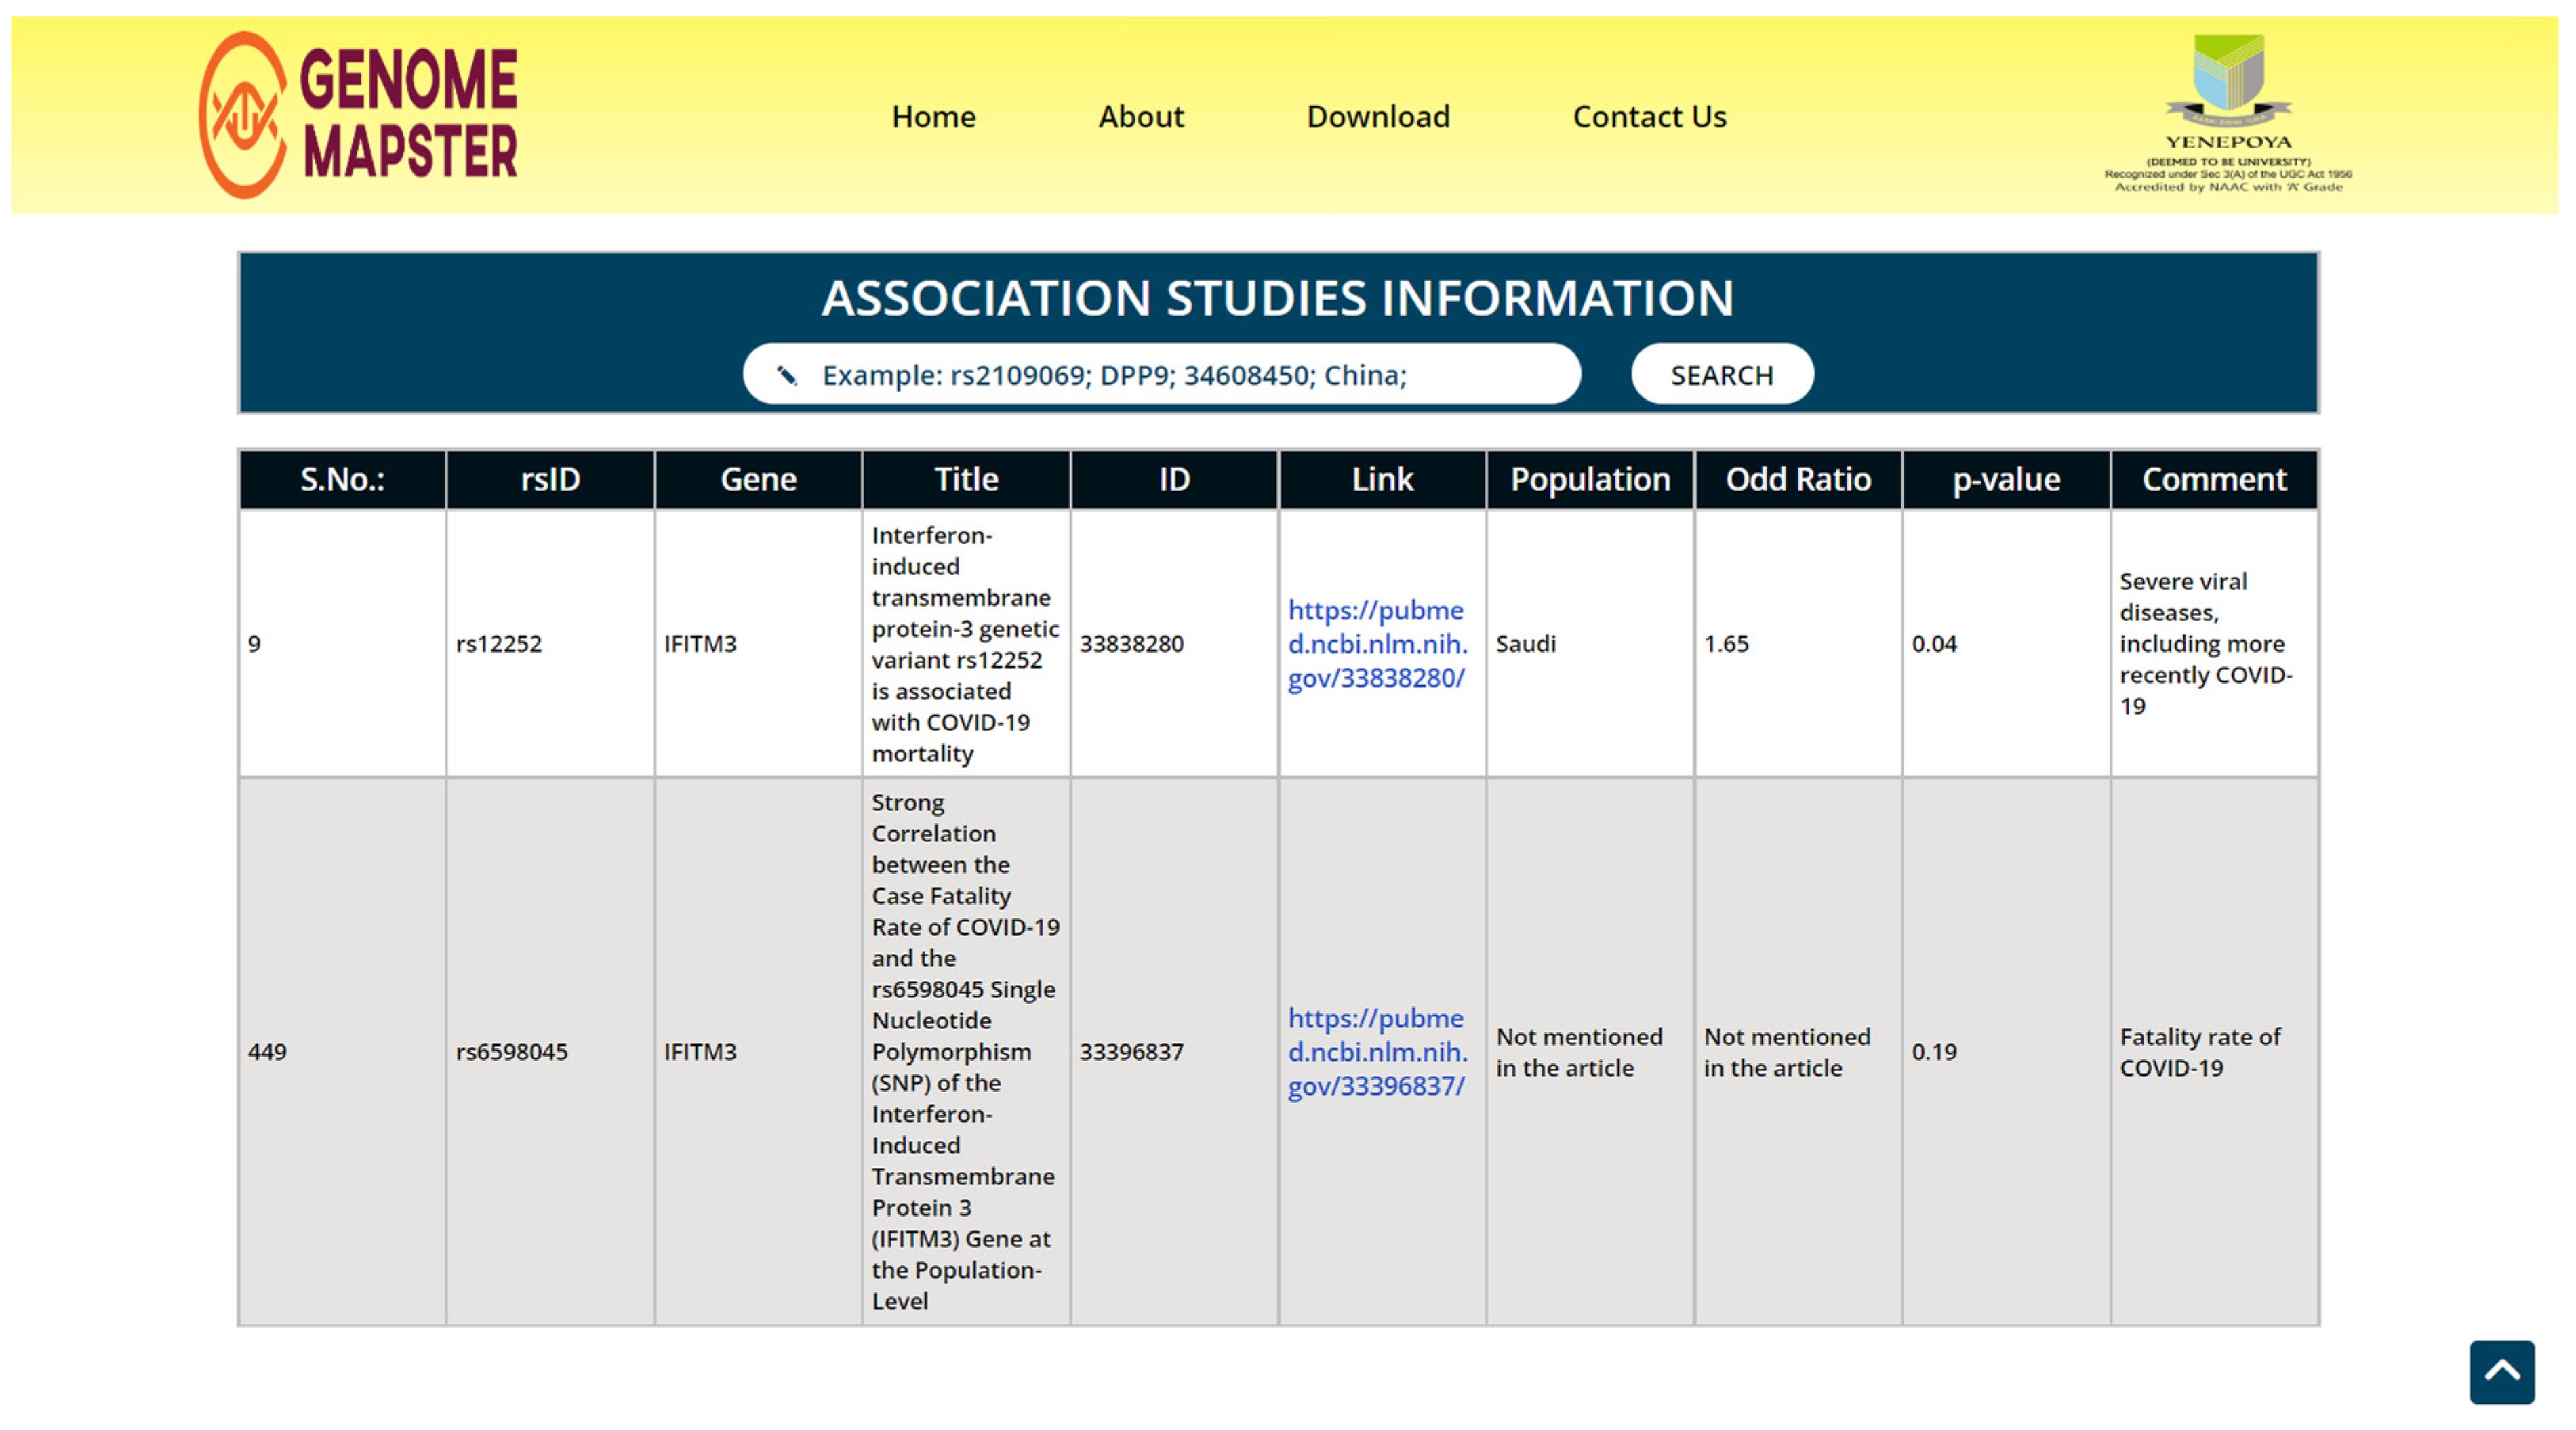Click the Genome Mapster logo

click(x=357, y=115)
